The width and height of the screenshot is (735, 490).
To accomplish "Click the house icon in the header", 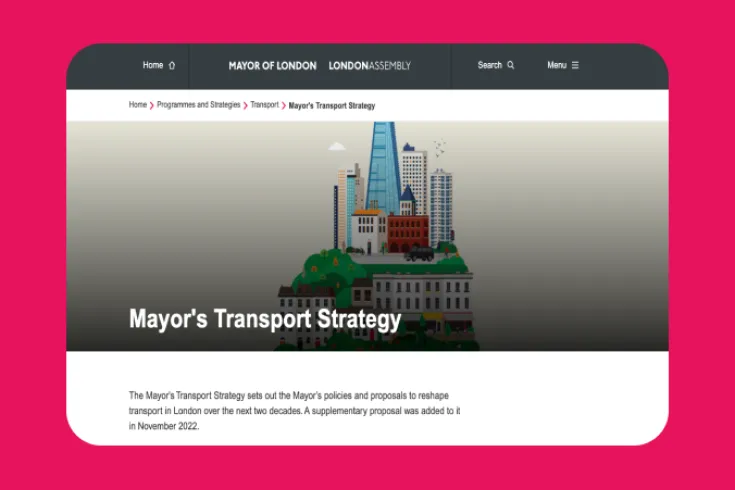I will 172,66.
